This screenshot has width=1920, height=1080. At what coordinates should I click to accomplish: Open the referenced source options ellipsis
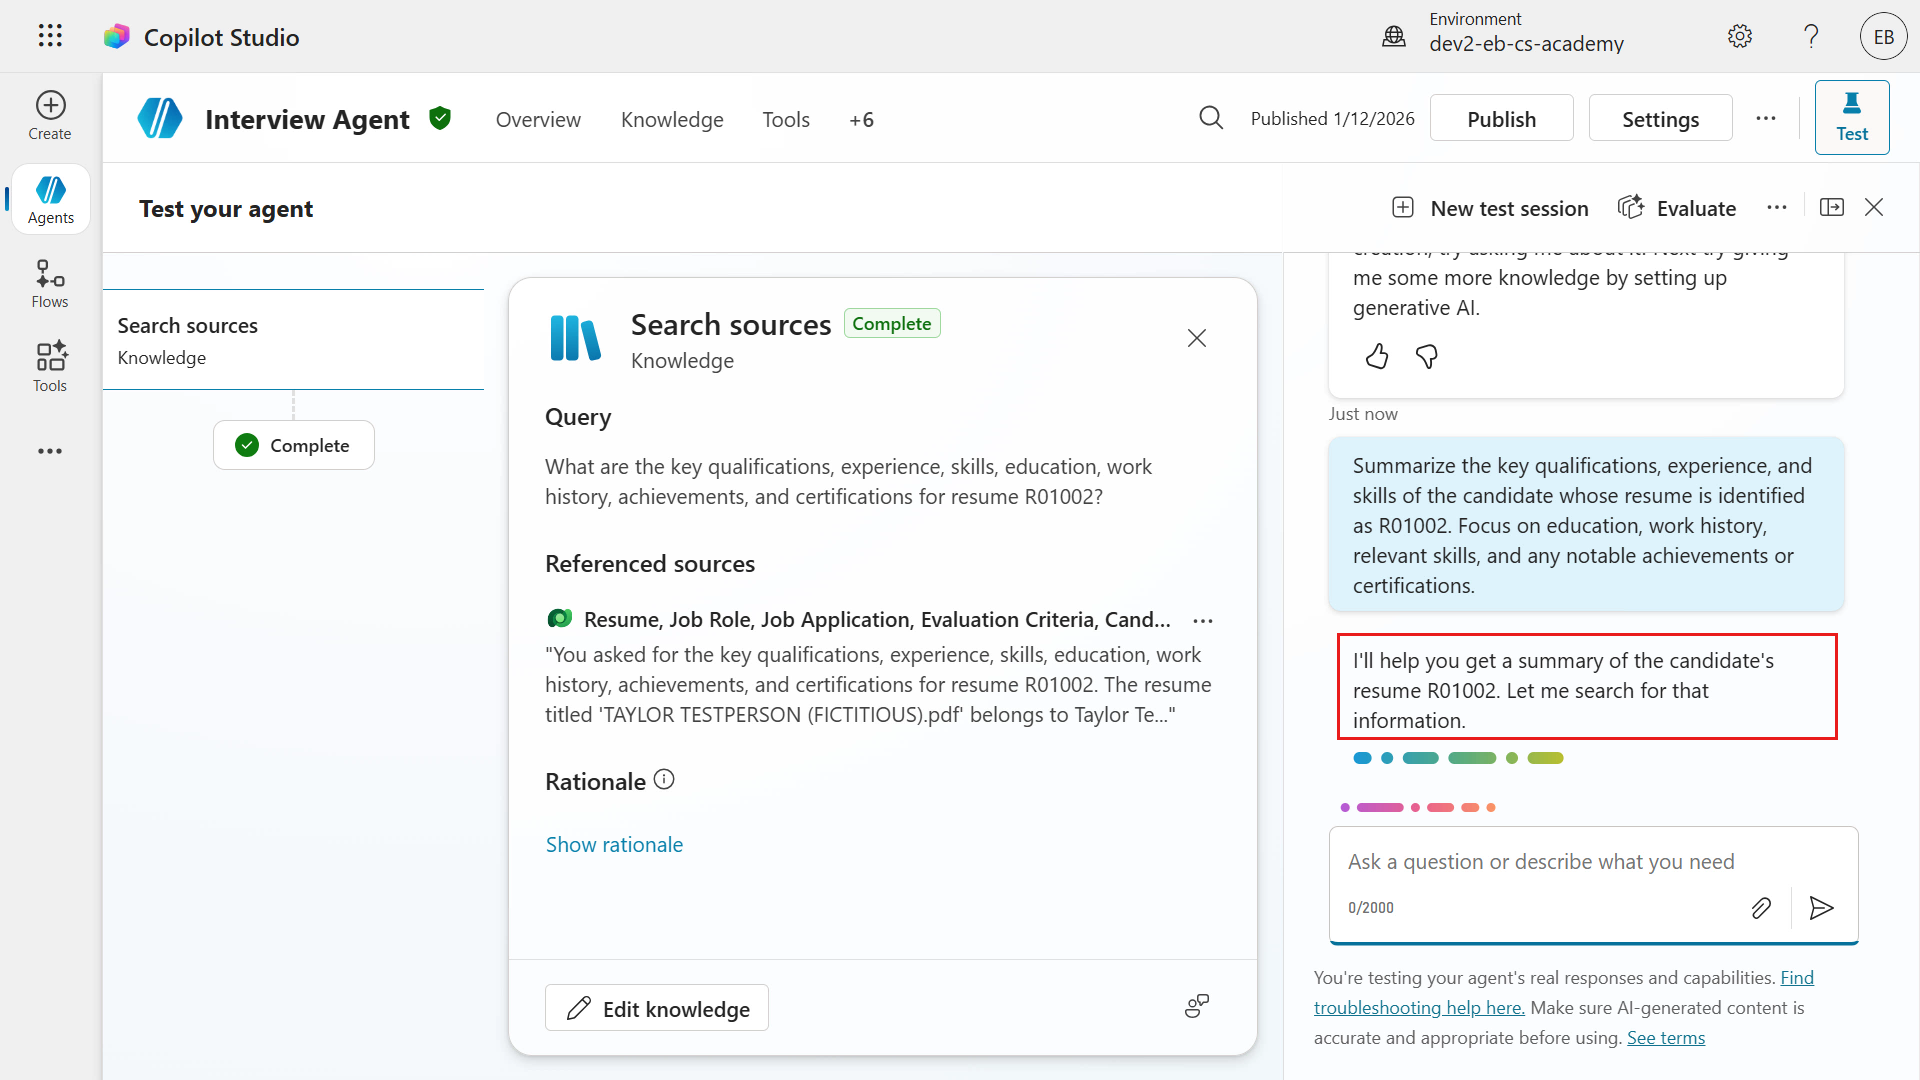click(x=1203, y=621)
